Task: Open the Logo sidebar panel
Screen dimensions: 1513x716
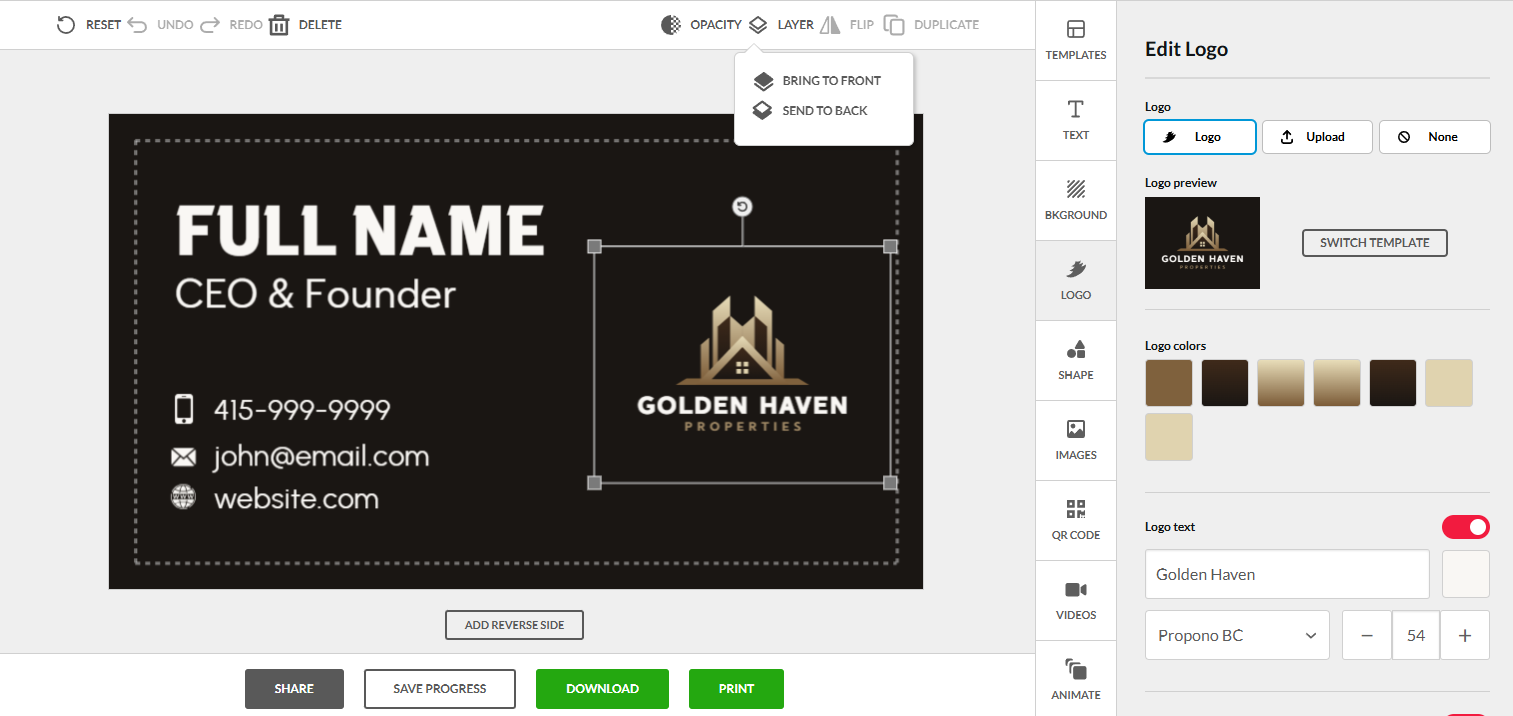Action: click(x=1076, y=280)
